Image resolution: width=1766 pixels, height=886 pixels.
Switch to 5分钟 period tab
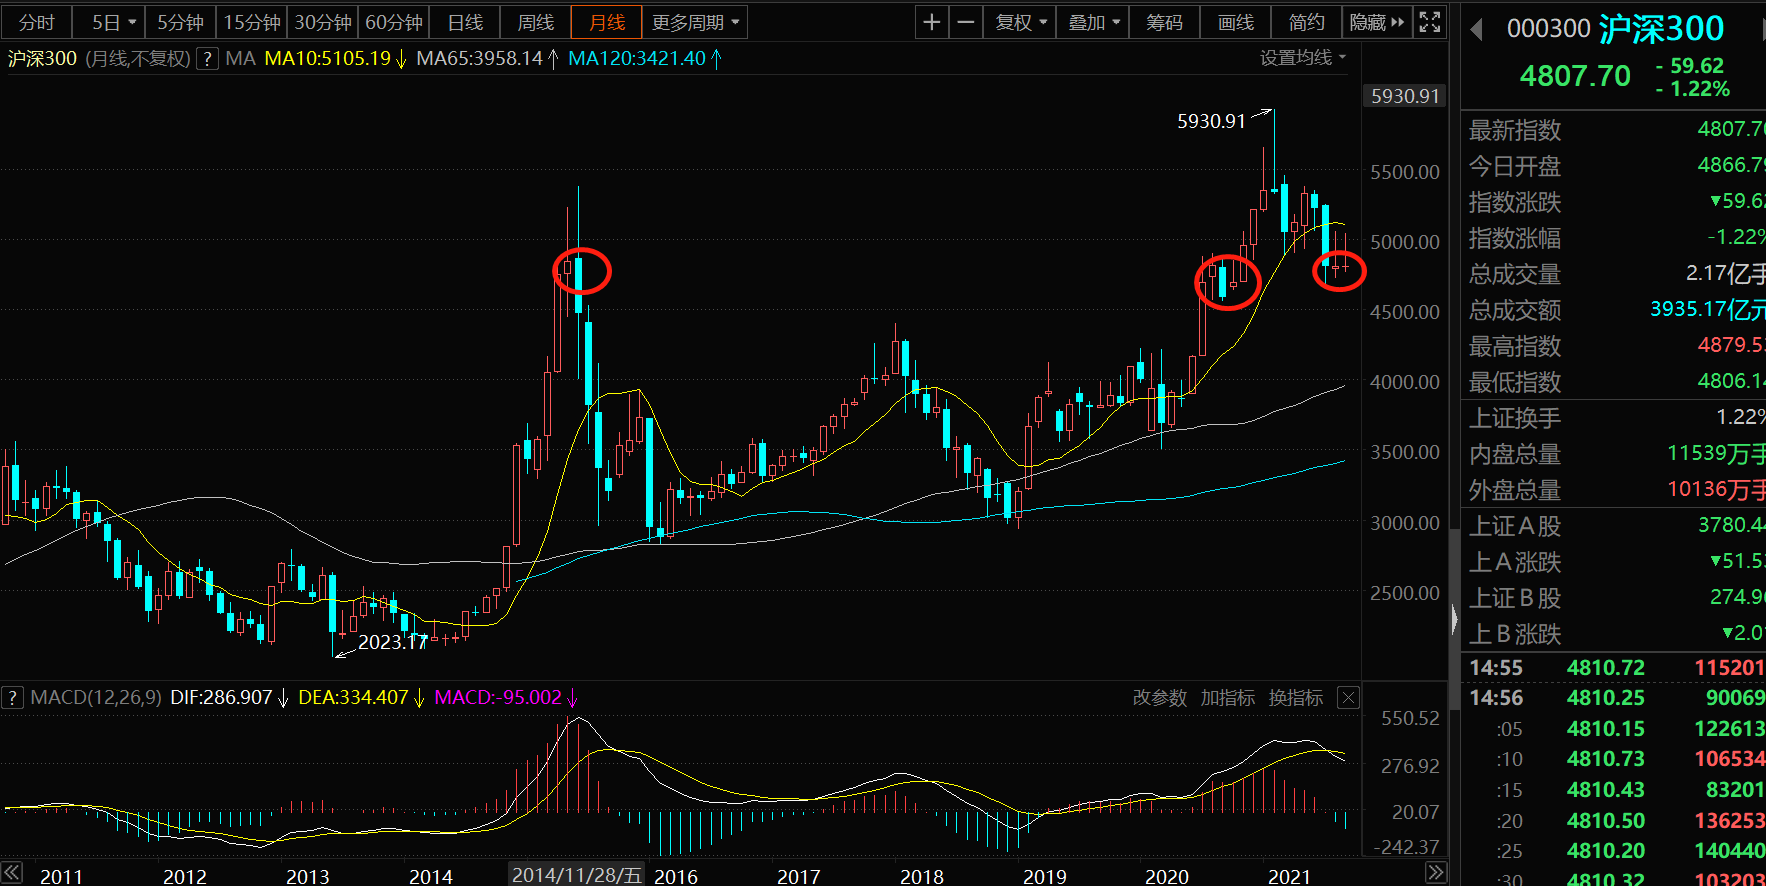pos(180,22)
